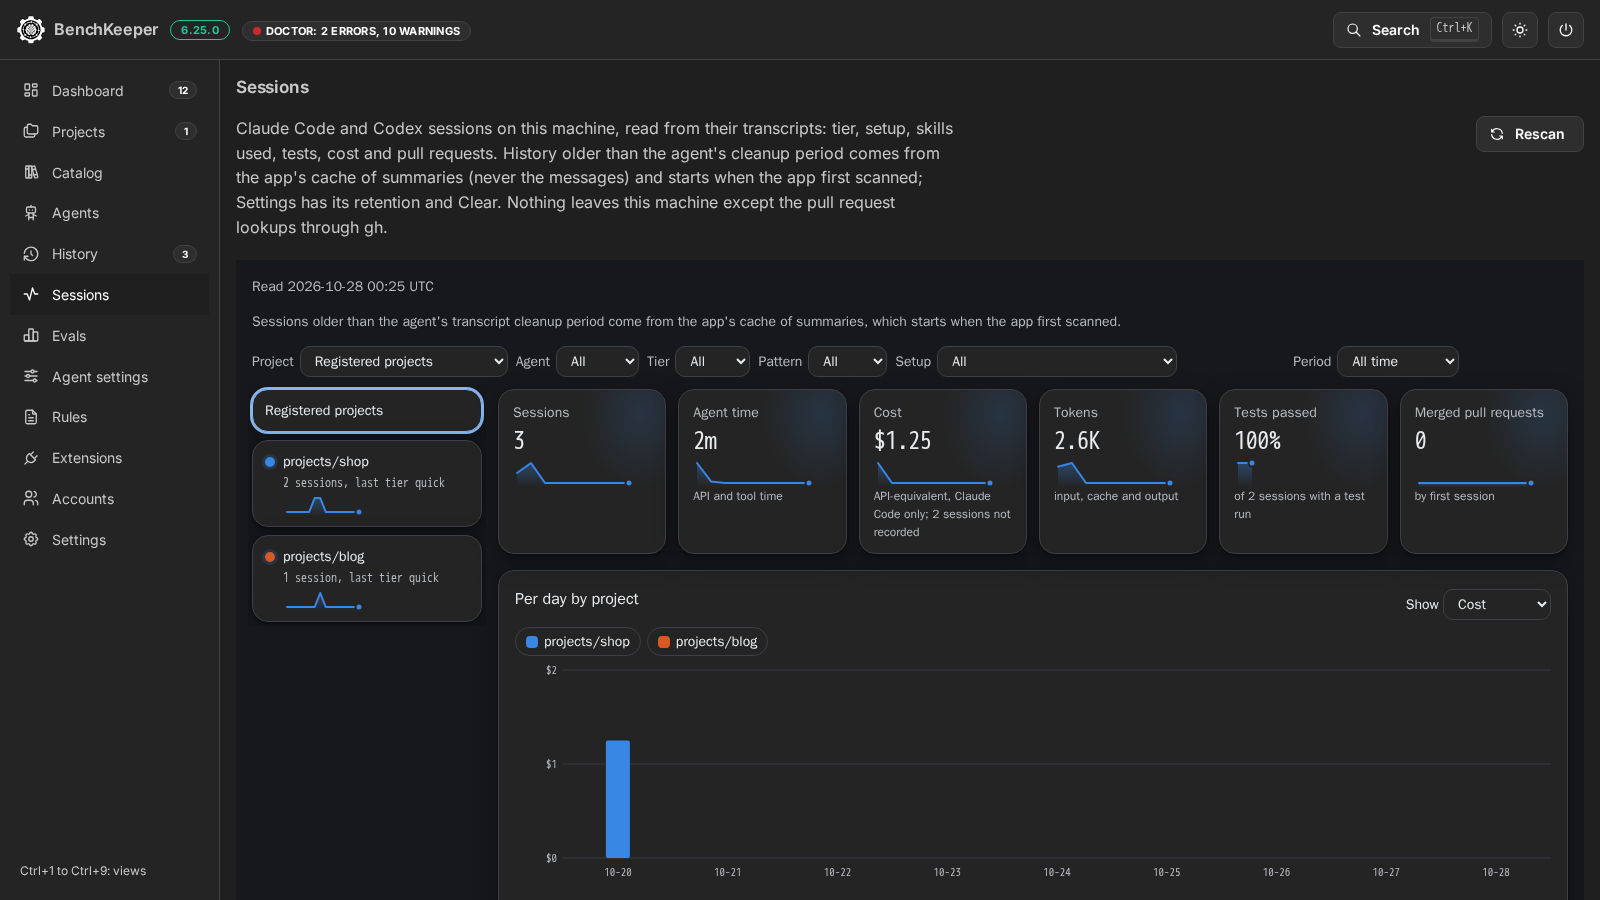Open the Agent settings view
The width and height of the screenshot is (1600, 900).
[110, 376]
